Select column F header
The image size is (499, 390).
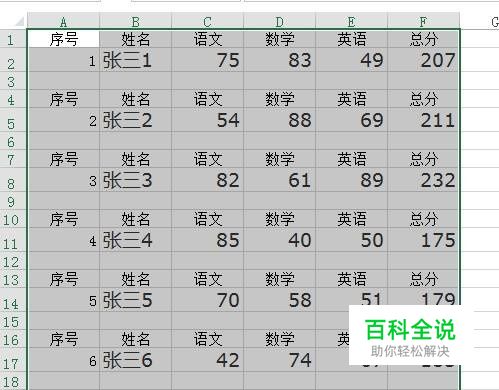tap(423, 22)
